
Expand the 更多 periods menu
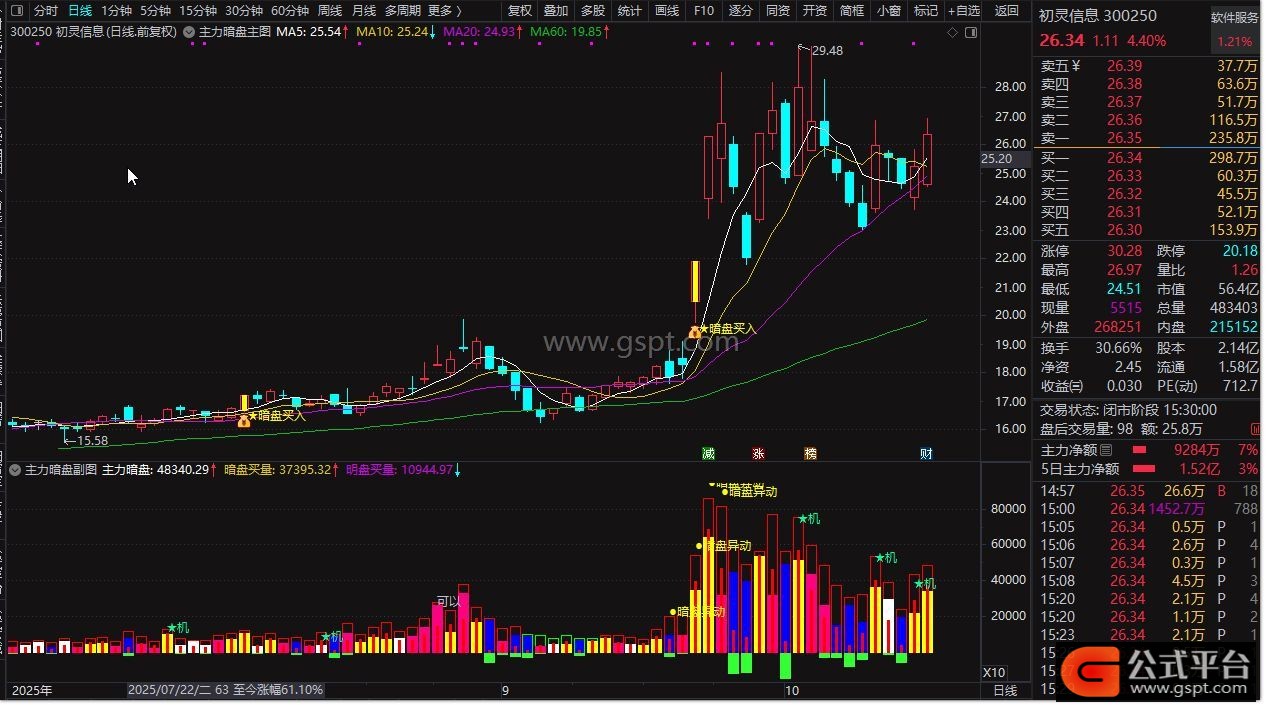445,11
